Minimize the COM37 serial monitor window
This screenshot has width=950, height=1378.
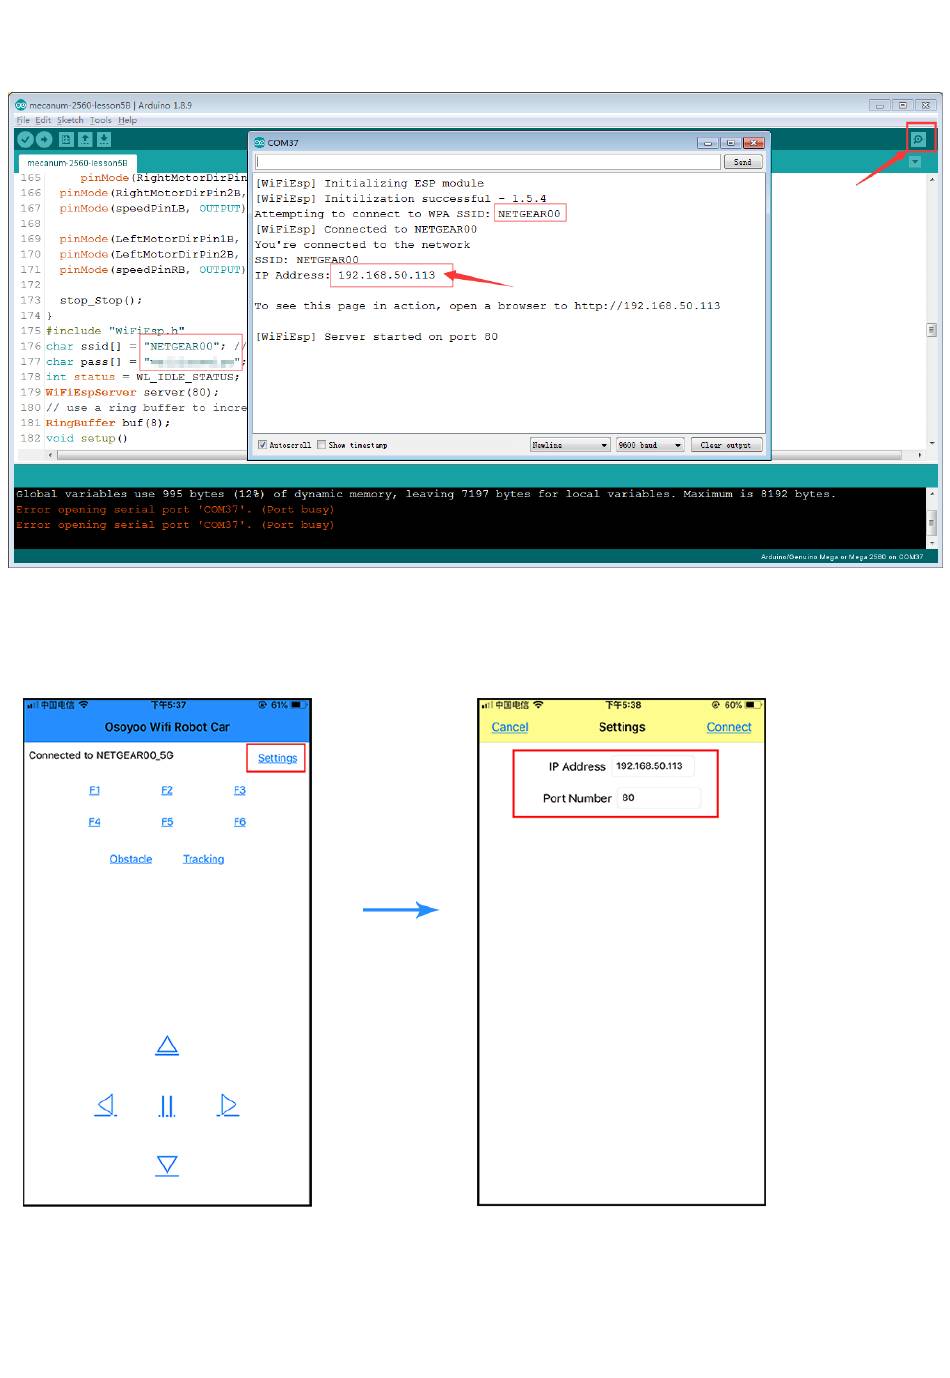708,143
